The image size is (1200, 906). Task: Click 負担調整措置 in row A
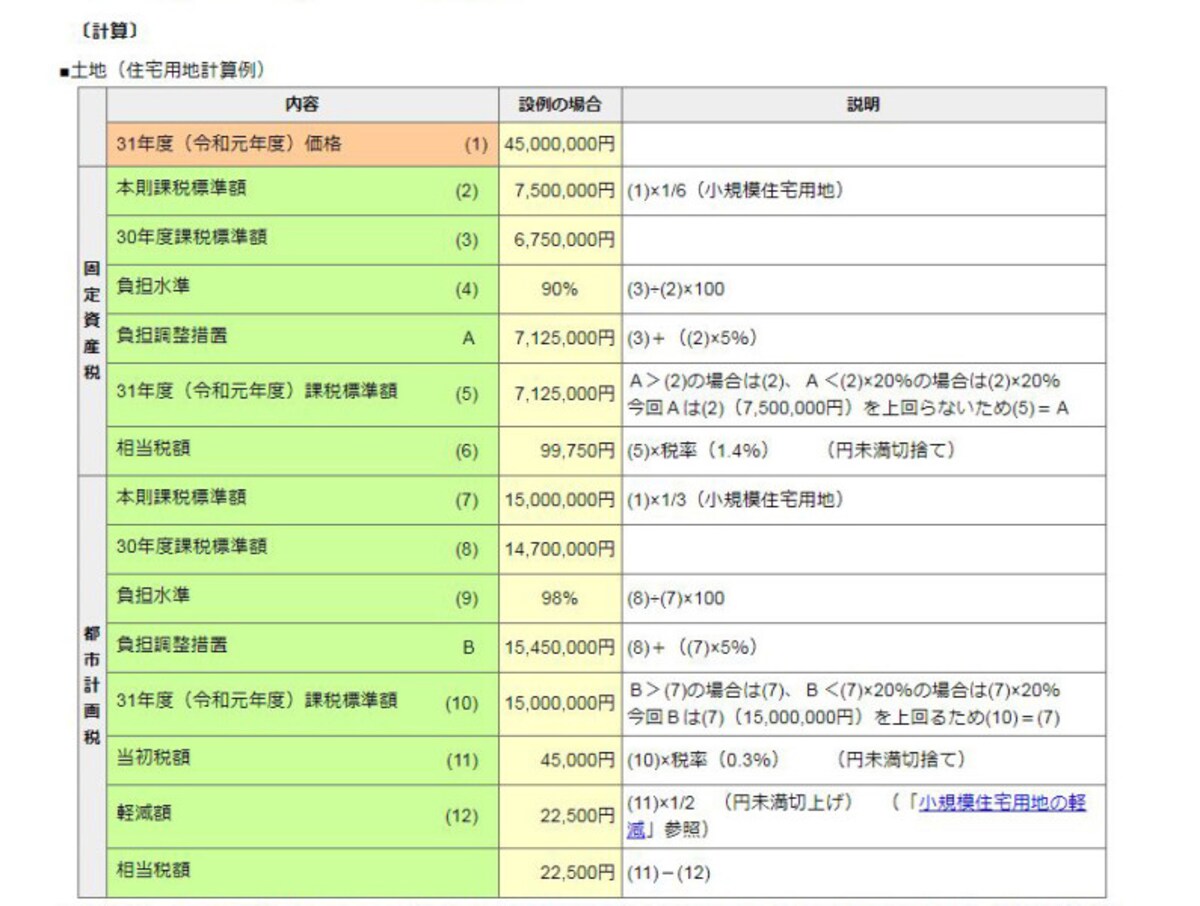tap(171, 336)
